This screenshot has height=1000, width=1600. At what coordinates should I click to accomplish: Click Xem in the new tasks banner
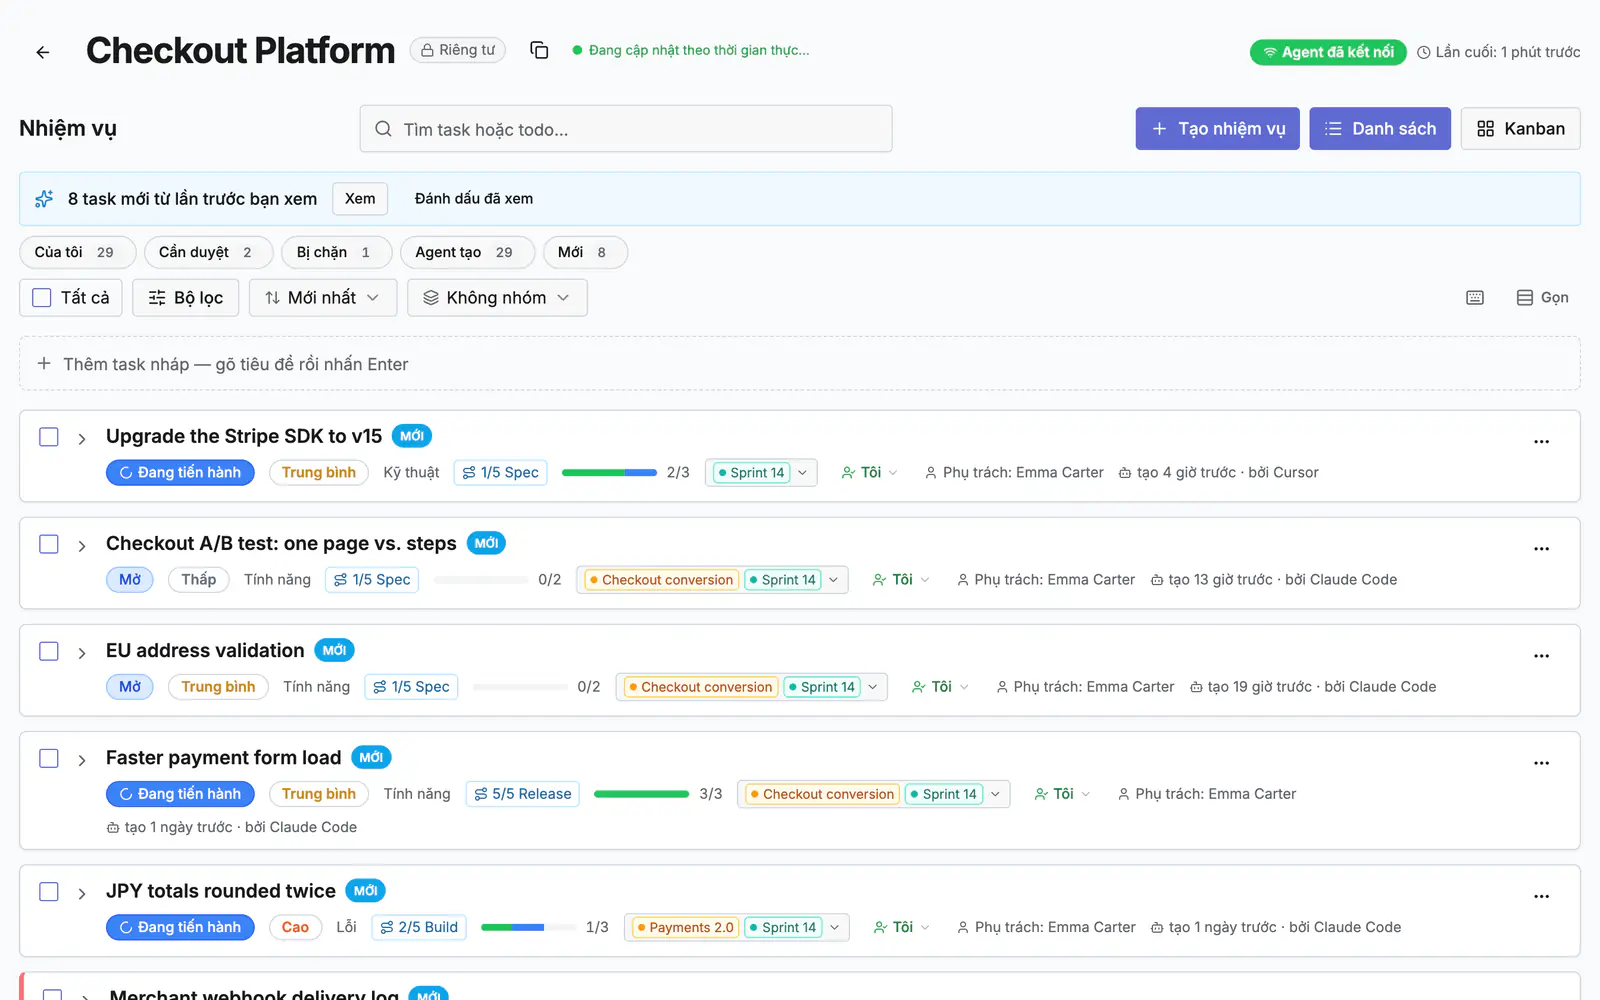[x=360, y=199]
